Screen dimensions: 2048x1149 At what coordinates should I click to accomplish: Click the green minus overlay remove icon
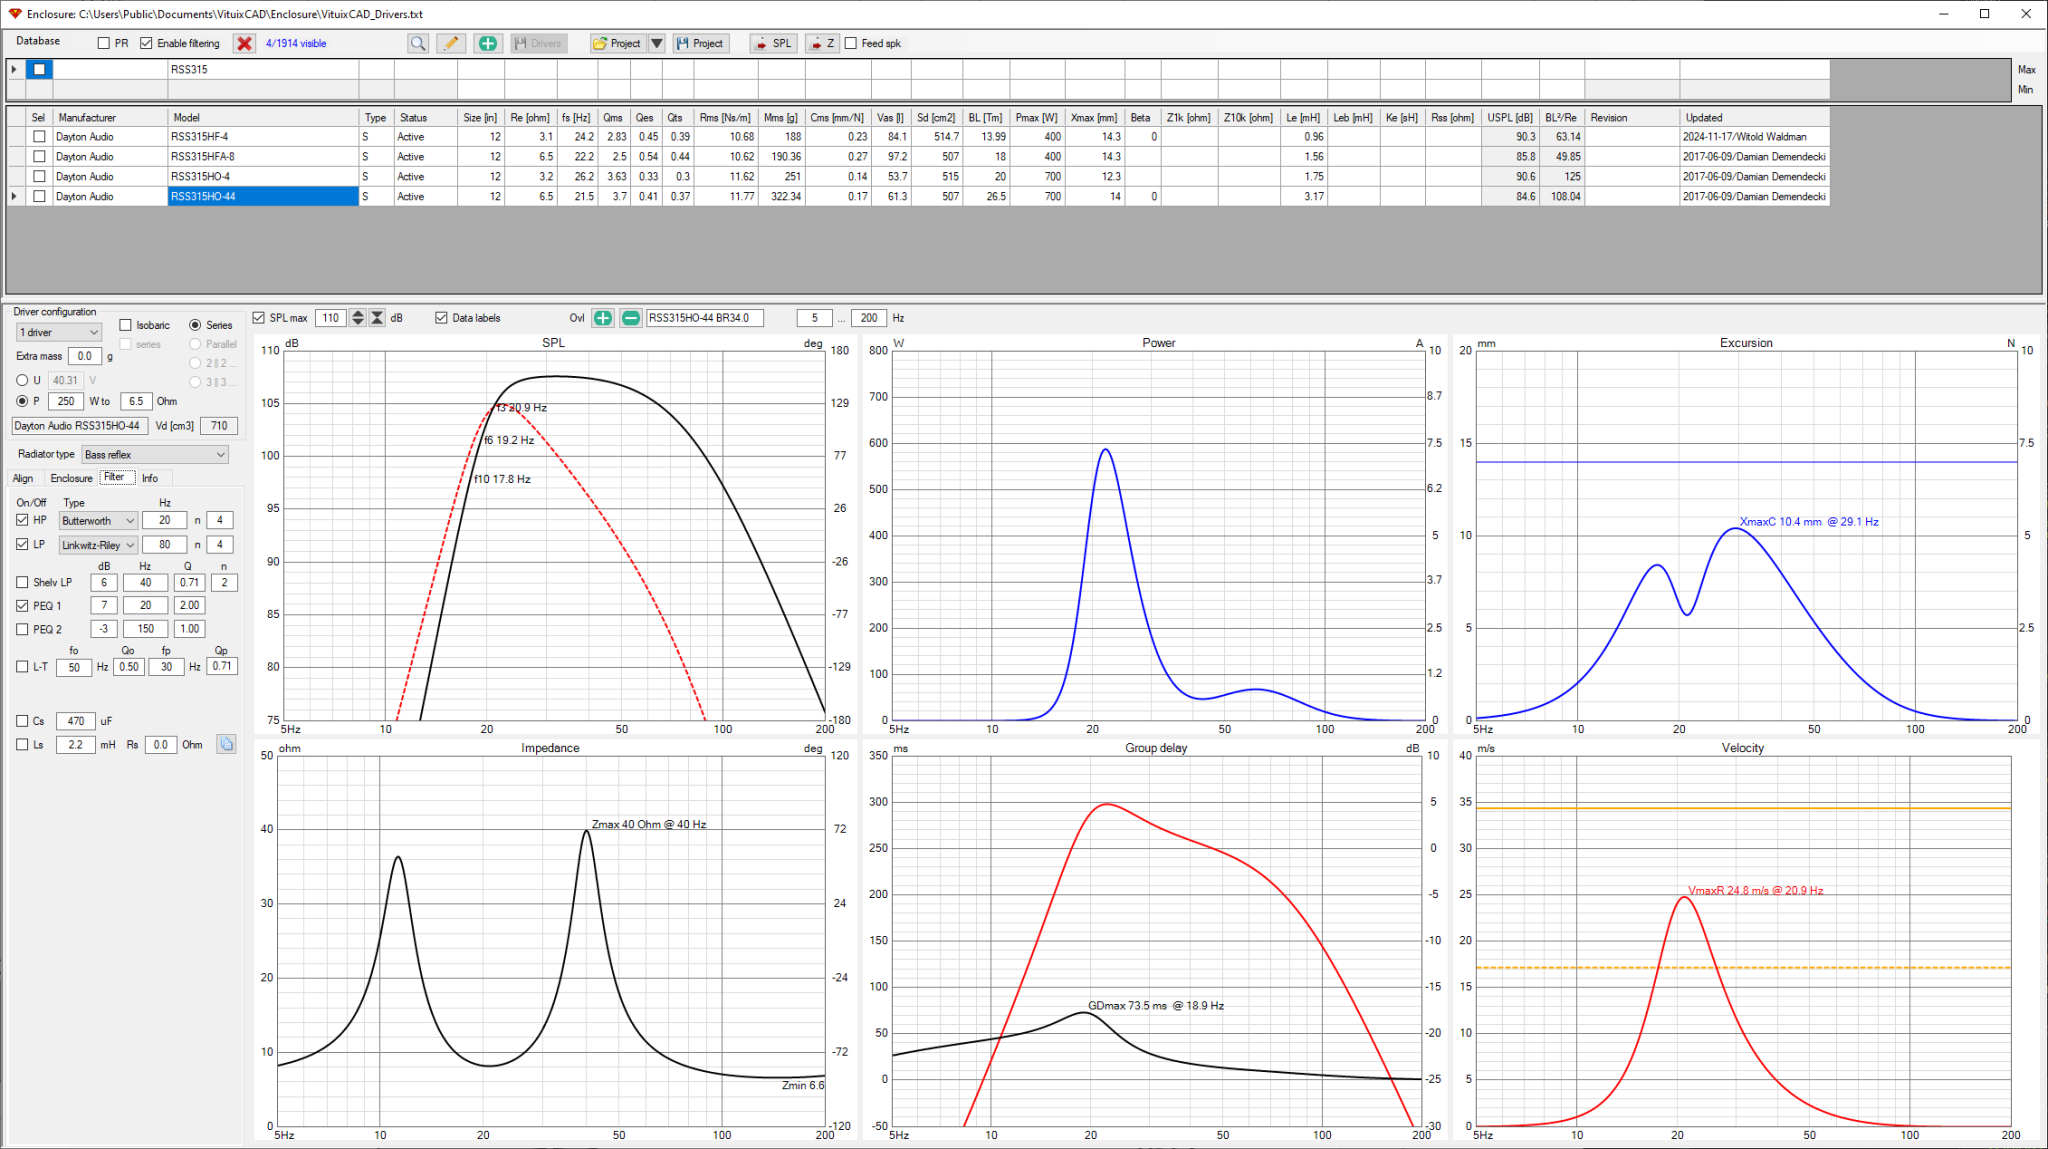click(631, 318)
